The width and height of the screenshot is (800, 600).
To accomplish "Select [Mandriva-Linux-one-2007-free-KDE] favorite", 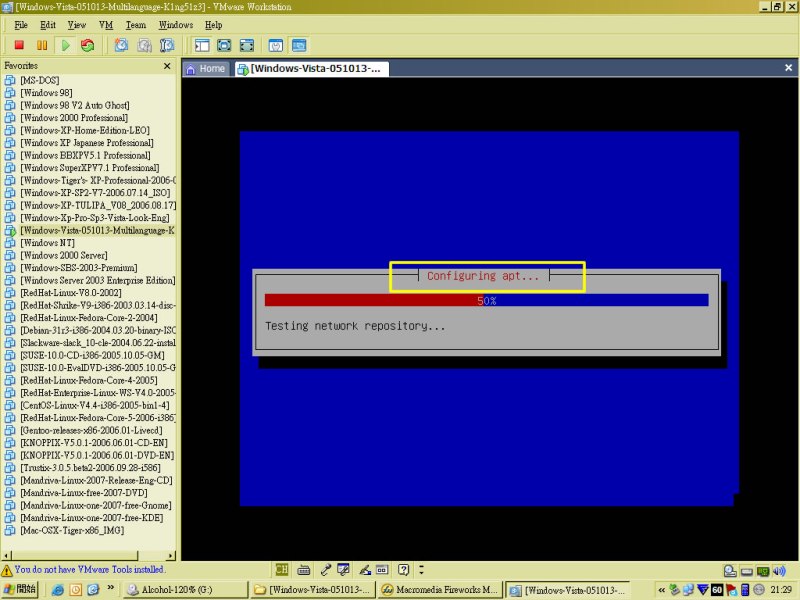I will pyautogui.click(x=92, y=518).
